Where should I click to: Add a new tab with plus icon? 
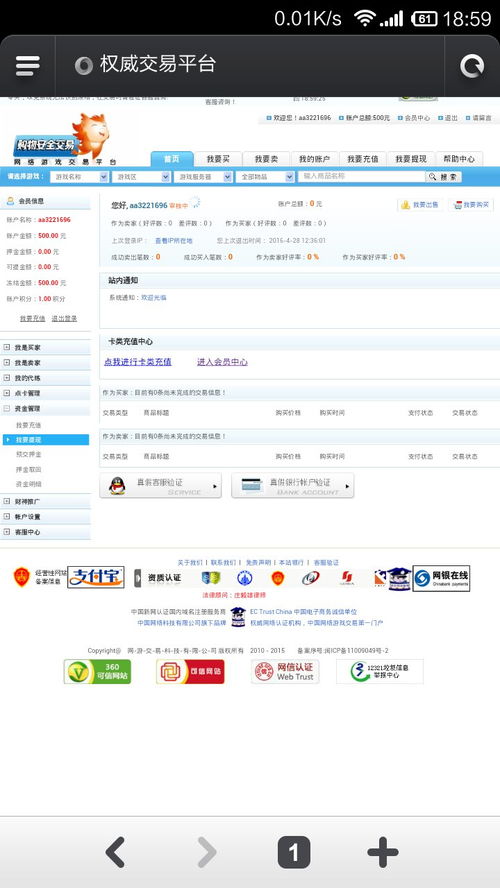(383, 852)
